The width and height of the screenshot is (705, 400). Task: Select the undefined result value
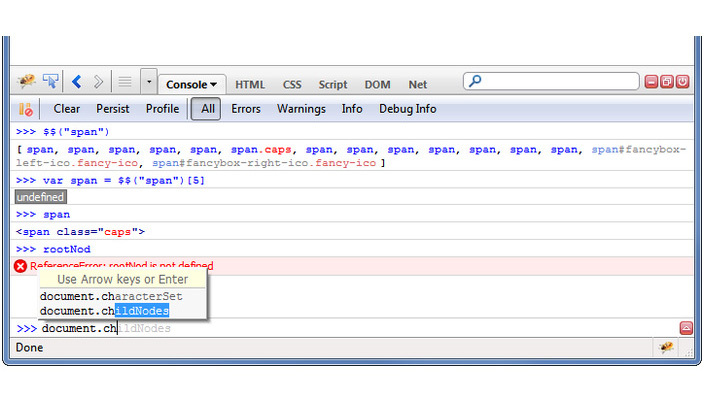(40, 197)
